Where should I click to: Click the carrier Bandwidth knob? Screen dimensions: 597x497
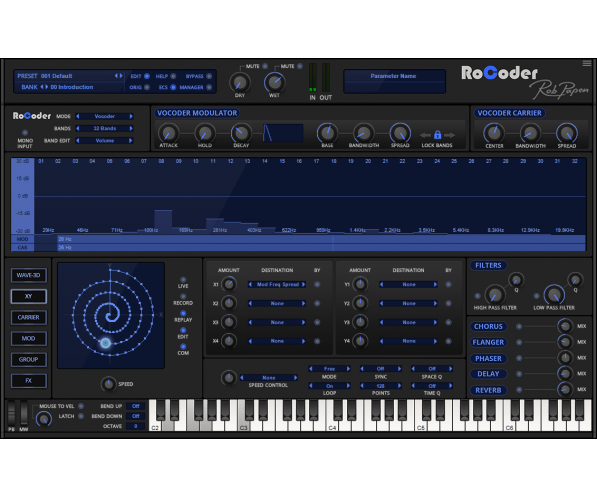(530, 133)
